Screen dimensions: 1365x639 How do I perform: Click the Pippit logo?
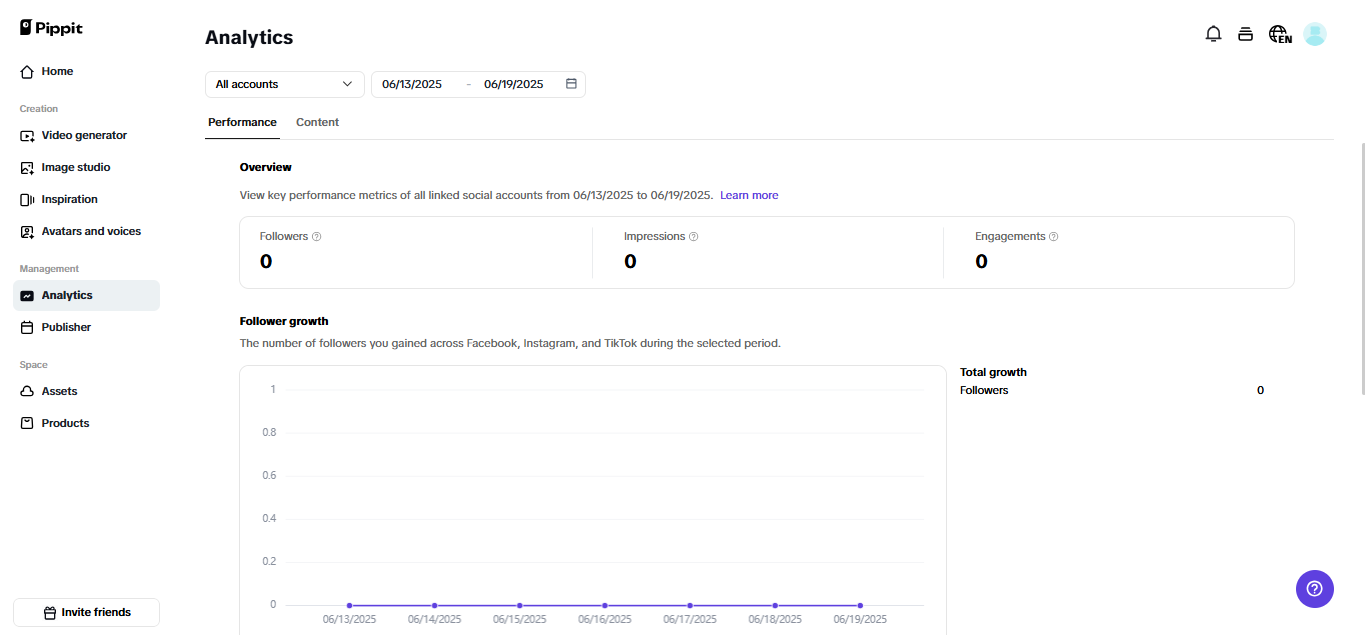pos(50,27)
